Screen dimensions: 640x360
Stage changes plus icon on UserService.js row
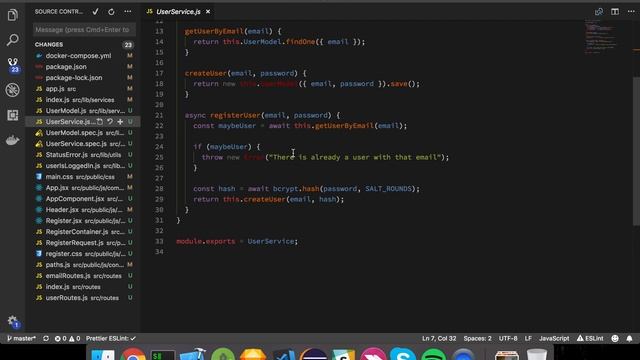pos(120,122)
